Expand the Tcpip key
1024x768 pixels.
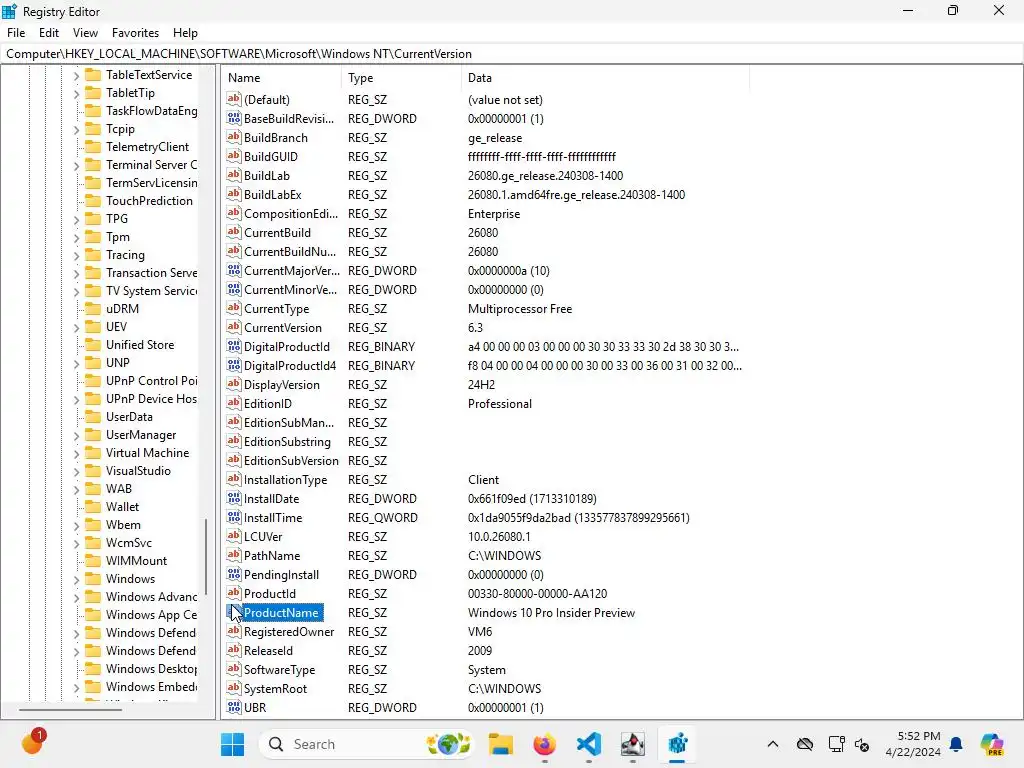(76, 130)
